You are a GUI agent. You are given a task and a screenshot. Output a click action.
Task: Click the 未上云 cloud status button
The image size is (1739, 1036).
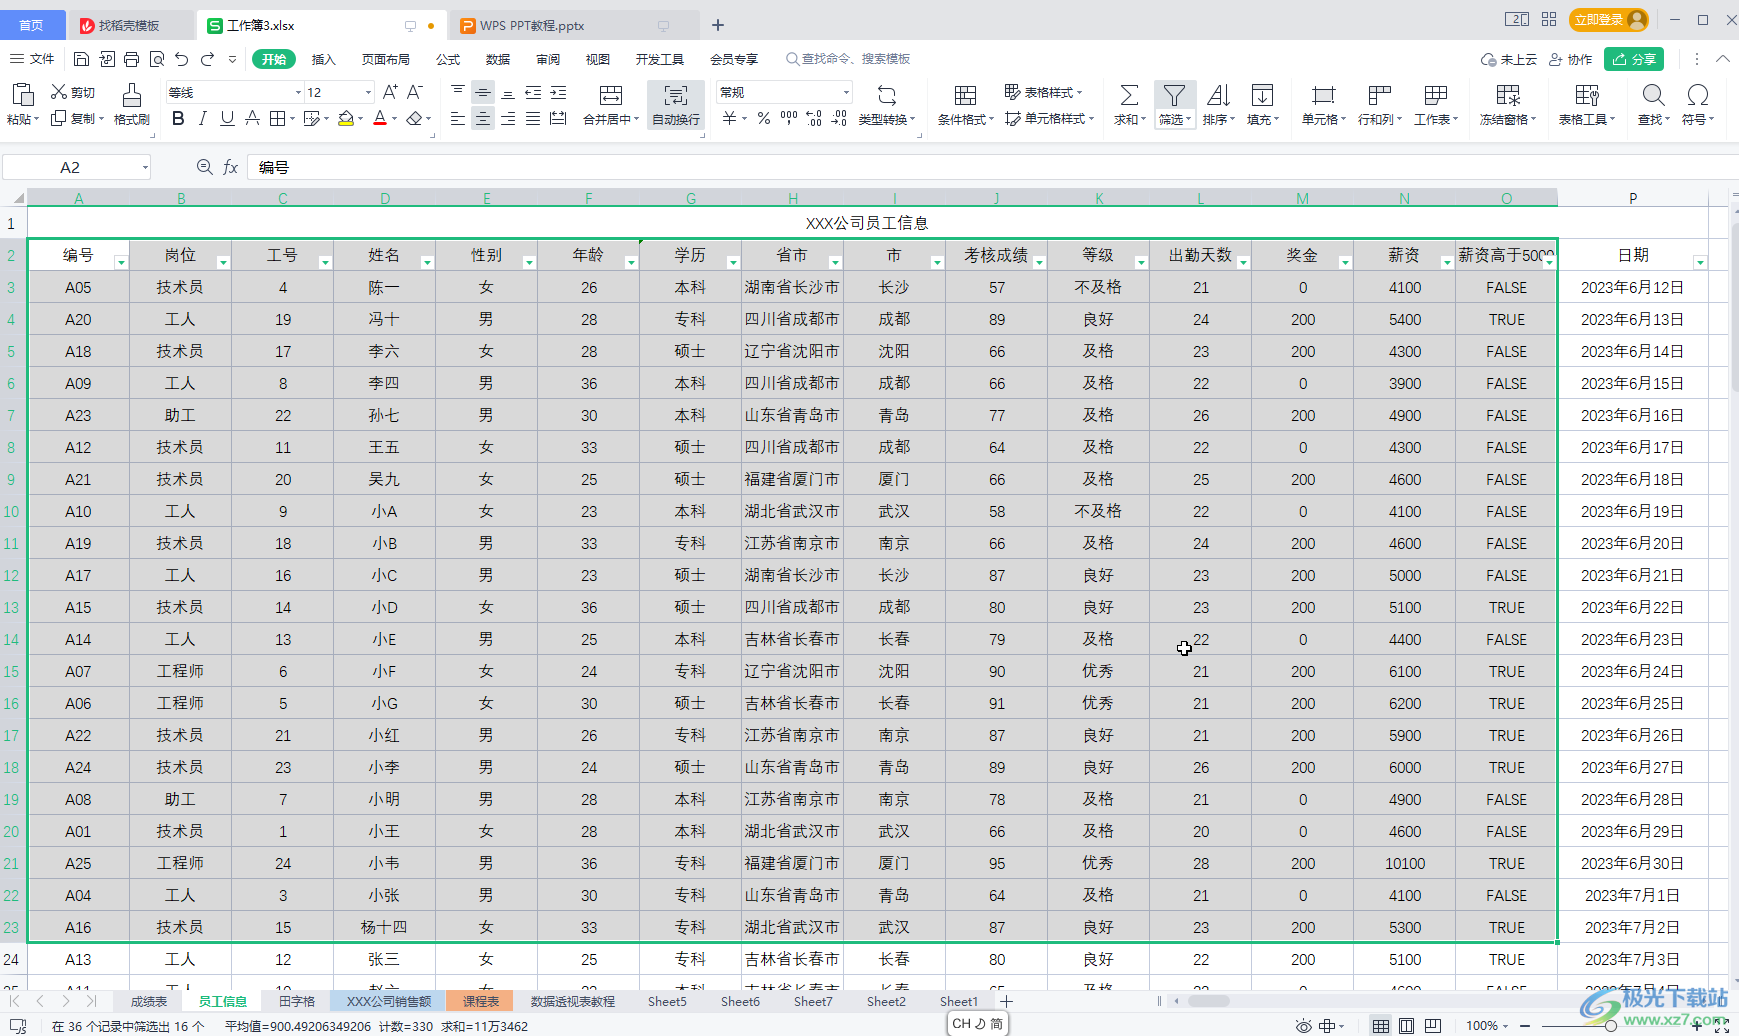1508,59
